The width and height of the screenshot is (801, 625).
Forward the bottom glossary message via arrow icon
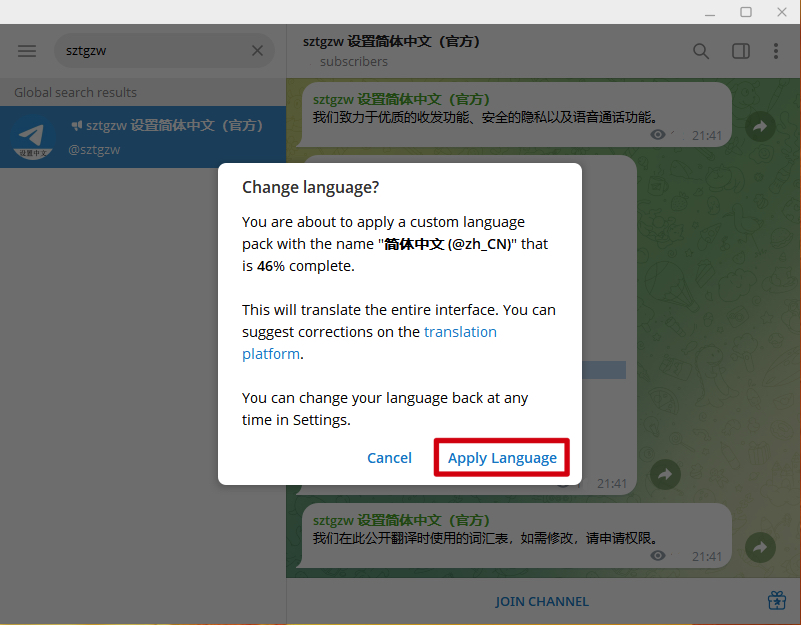760,547
